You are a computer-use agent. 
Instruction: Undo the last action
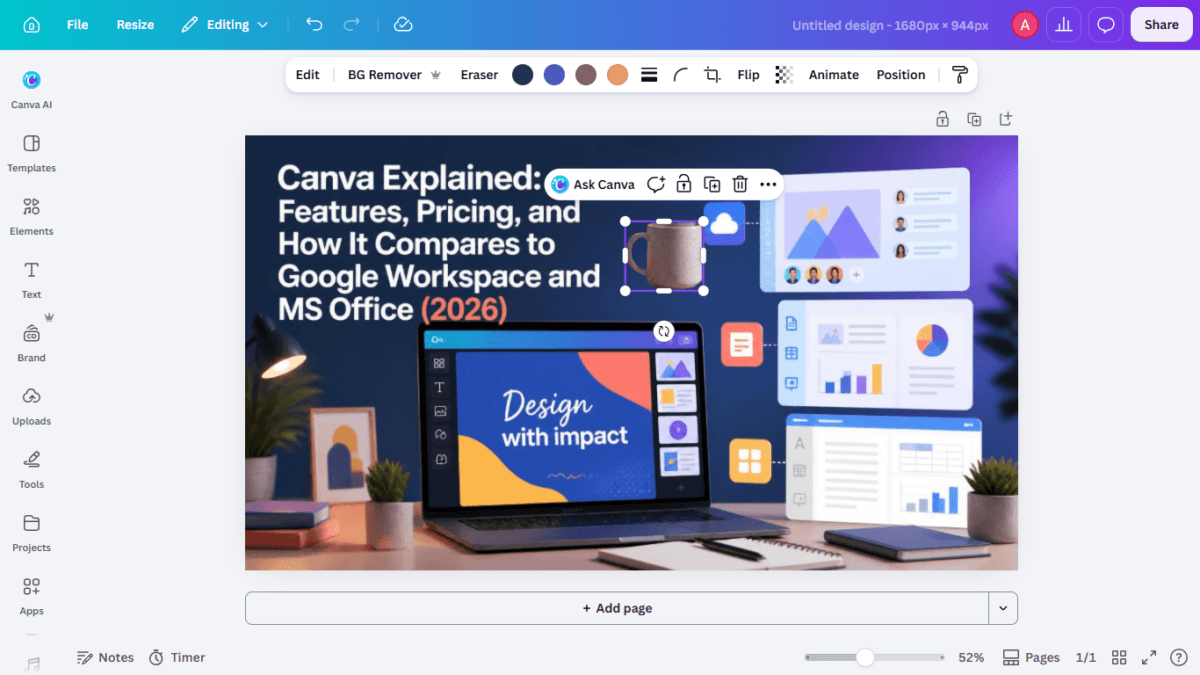(x=314, y=25)
